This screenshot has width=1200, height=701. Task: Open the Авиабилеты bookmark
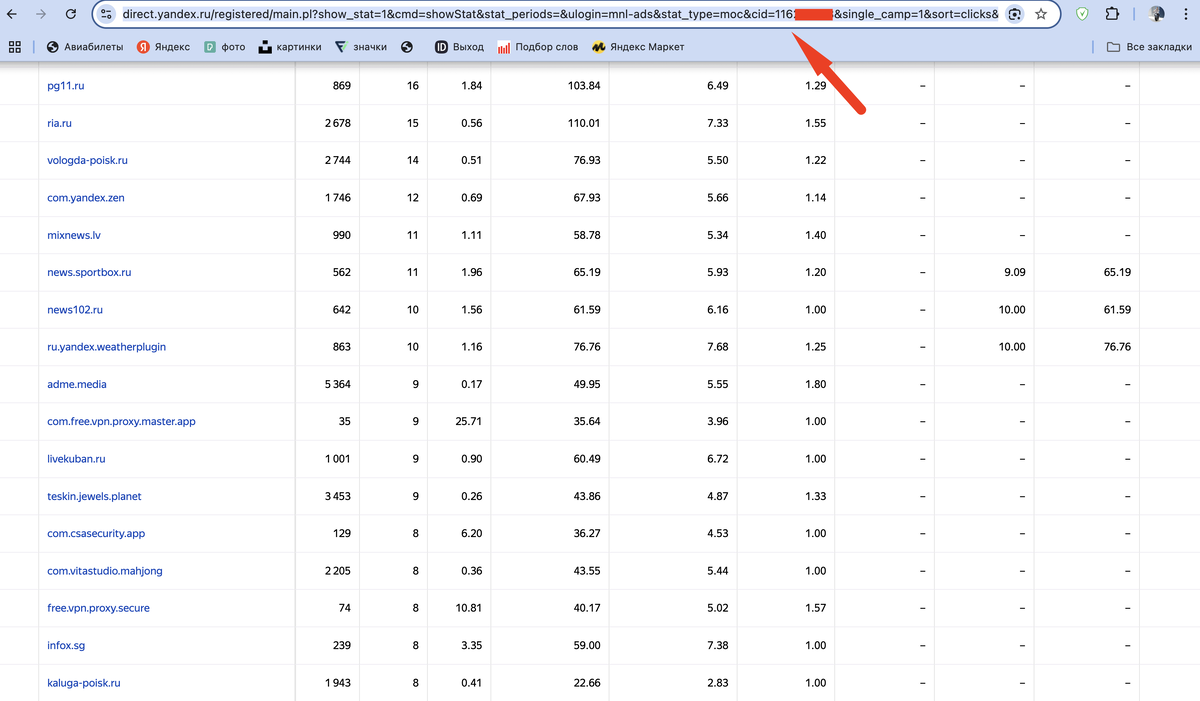[x=83, y=47]
